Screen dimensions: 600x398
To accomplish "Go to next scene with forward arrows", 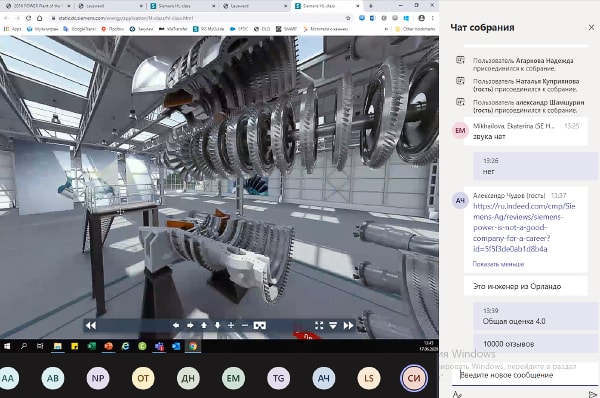I will point(348,325).
